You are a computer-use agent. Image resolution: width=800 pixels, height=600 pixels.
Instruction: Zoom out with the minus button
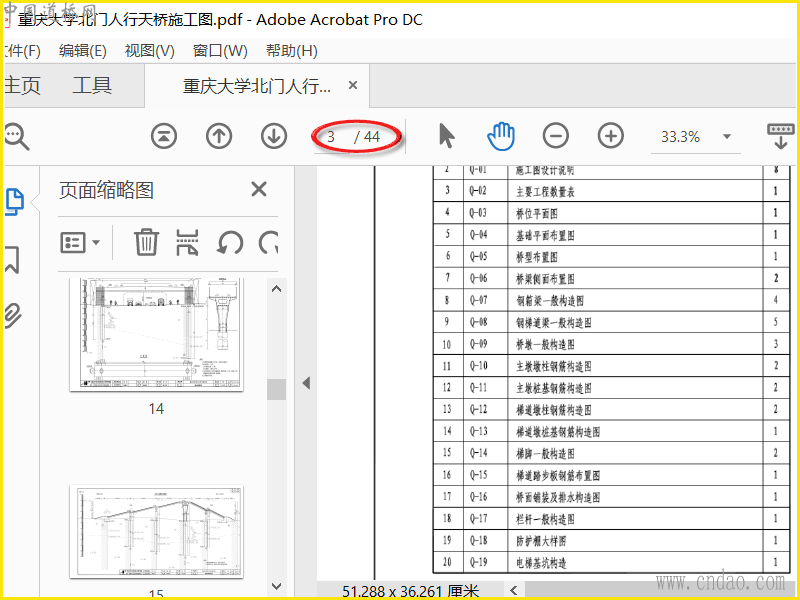point(556,136)
